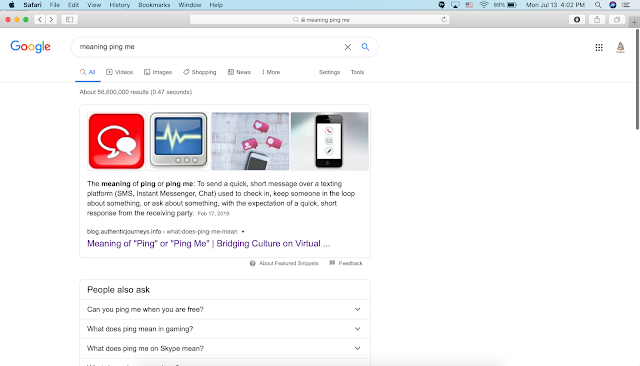Click the Feedback flag icon

[x=332, y=263]
